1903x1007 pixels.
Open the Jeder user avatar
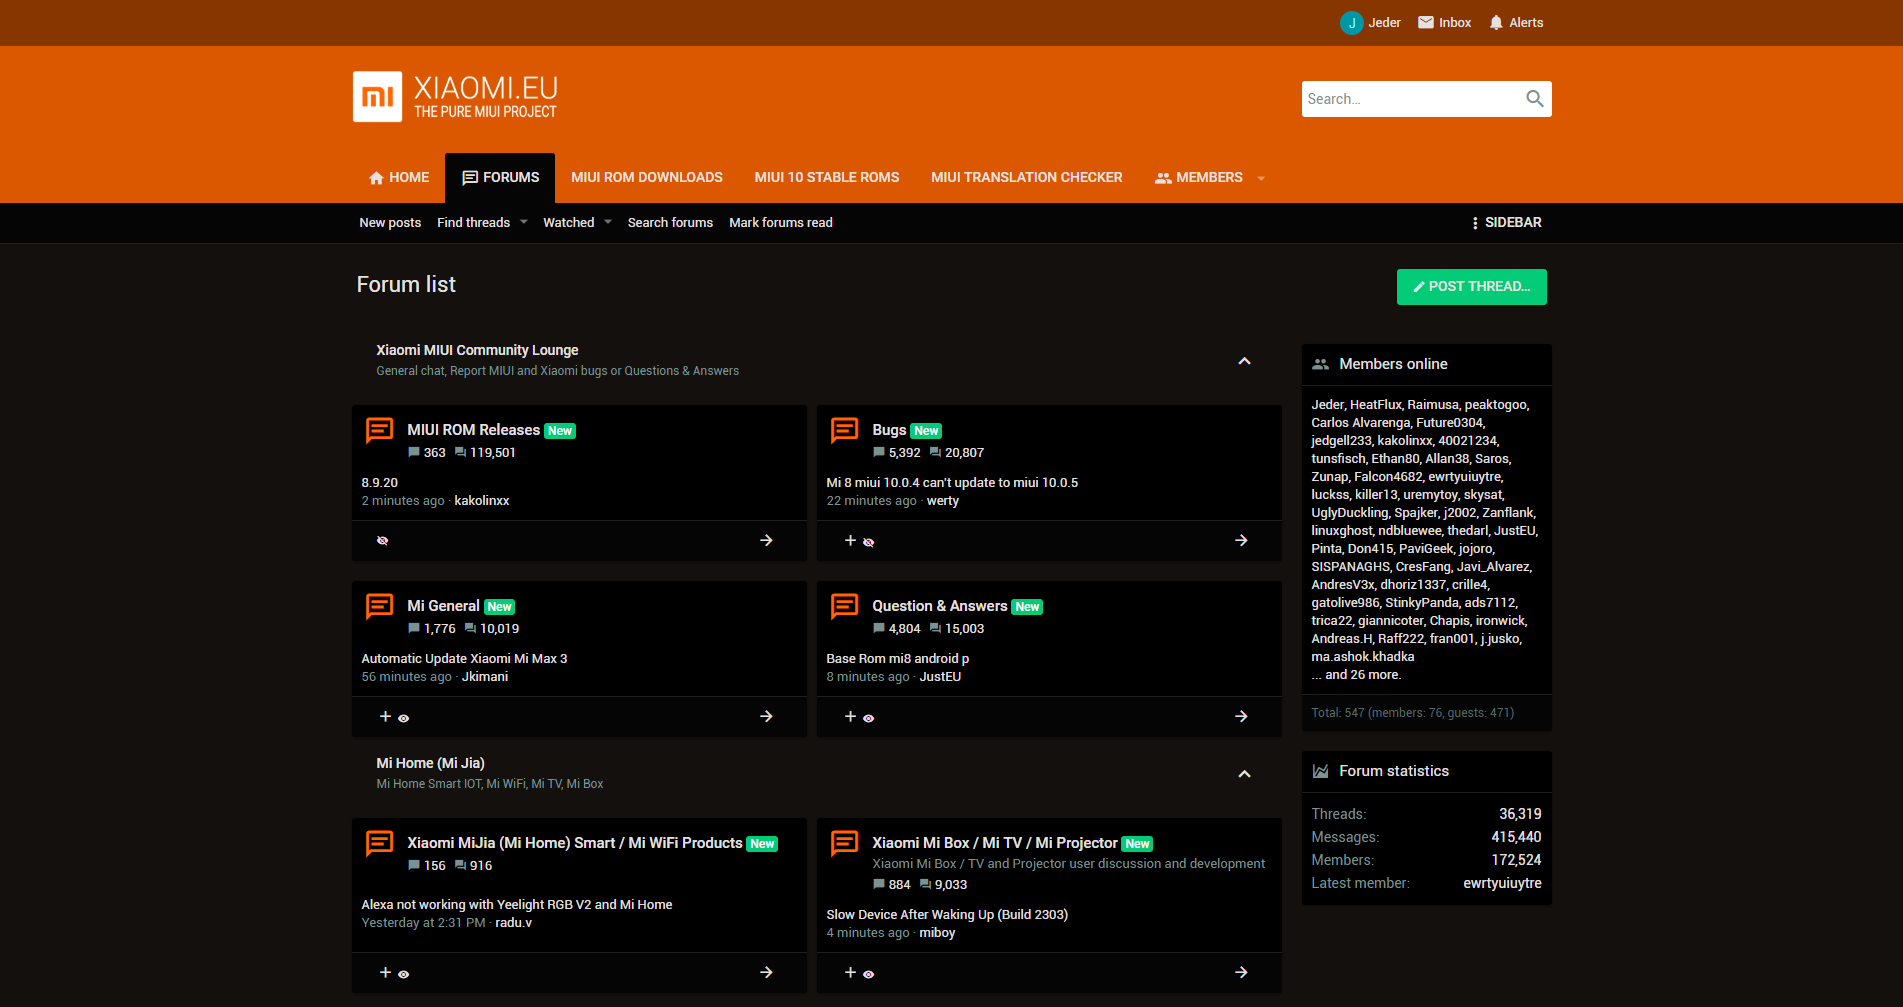pyautogui.click(x=1351, y=22)
